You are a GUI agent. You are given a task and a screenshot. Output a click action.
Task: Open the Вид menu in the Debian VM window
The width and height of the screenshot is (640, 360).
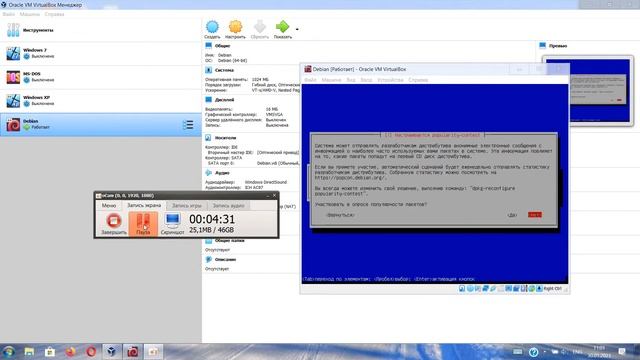351,80
